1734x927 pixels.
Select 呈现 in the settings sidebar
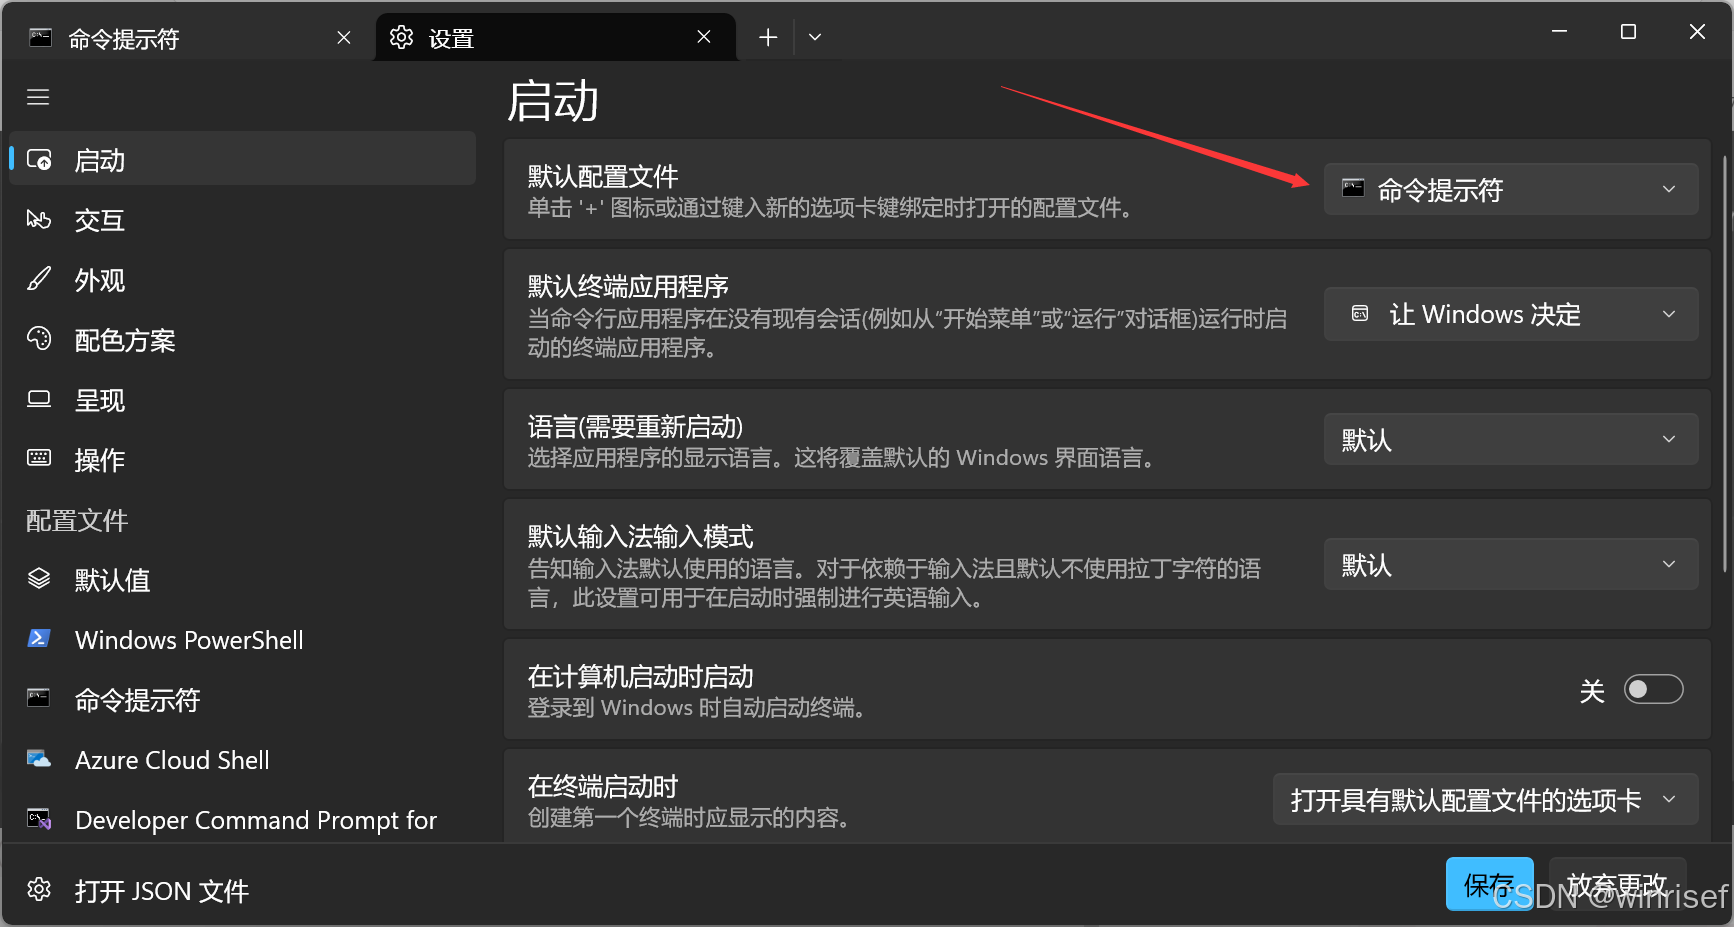click(243, 400)
